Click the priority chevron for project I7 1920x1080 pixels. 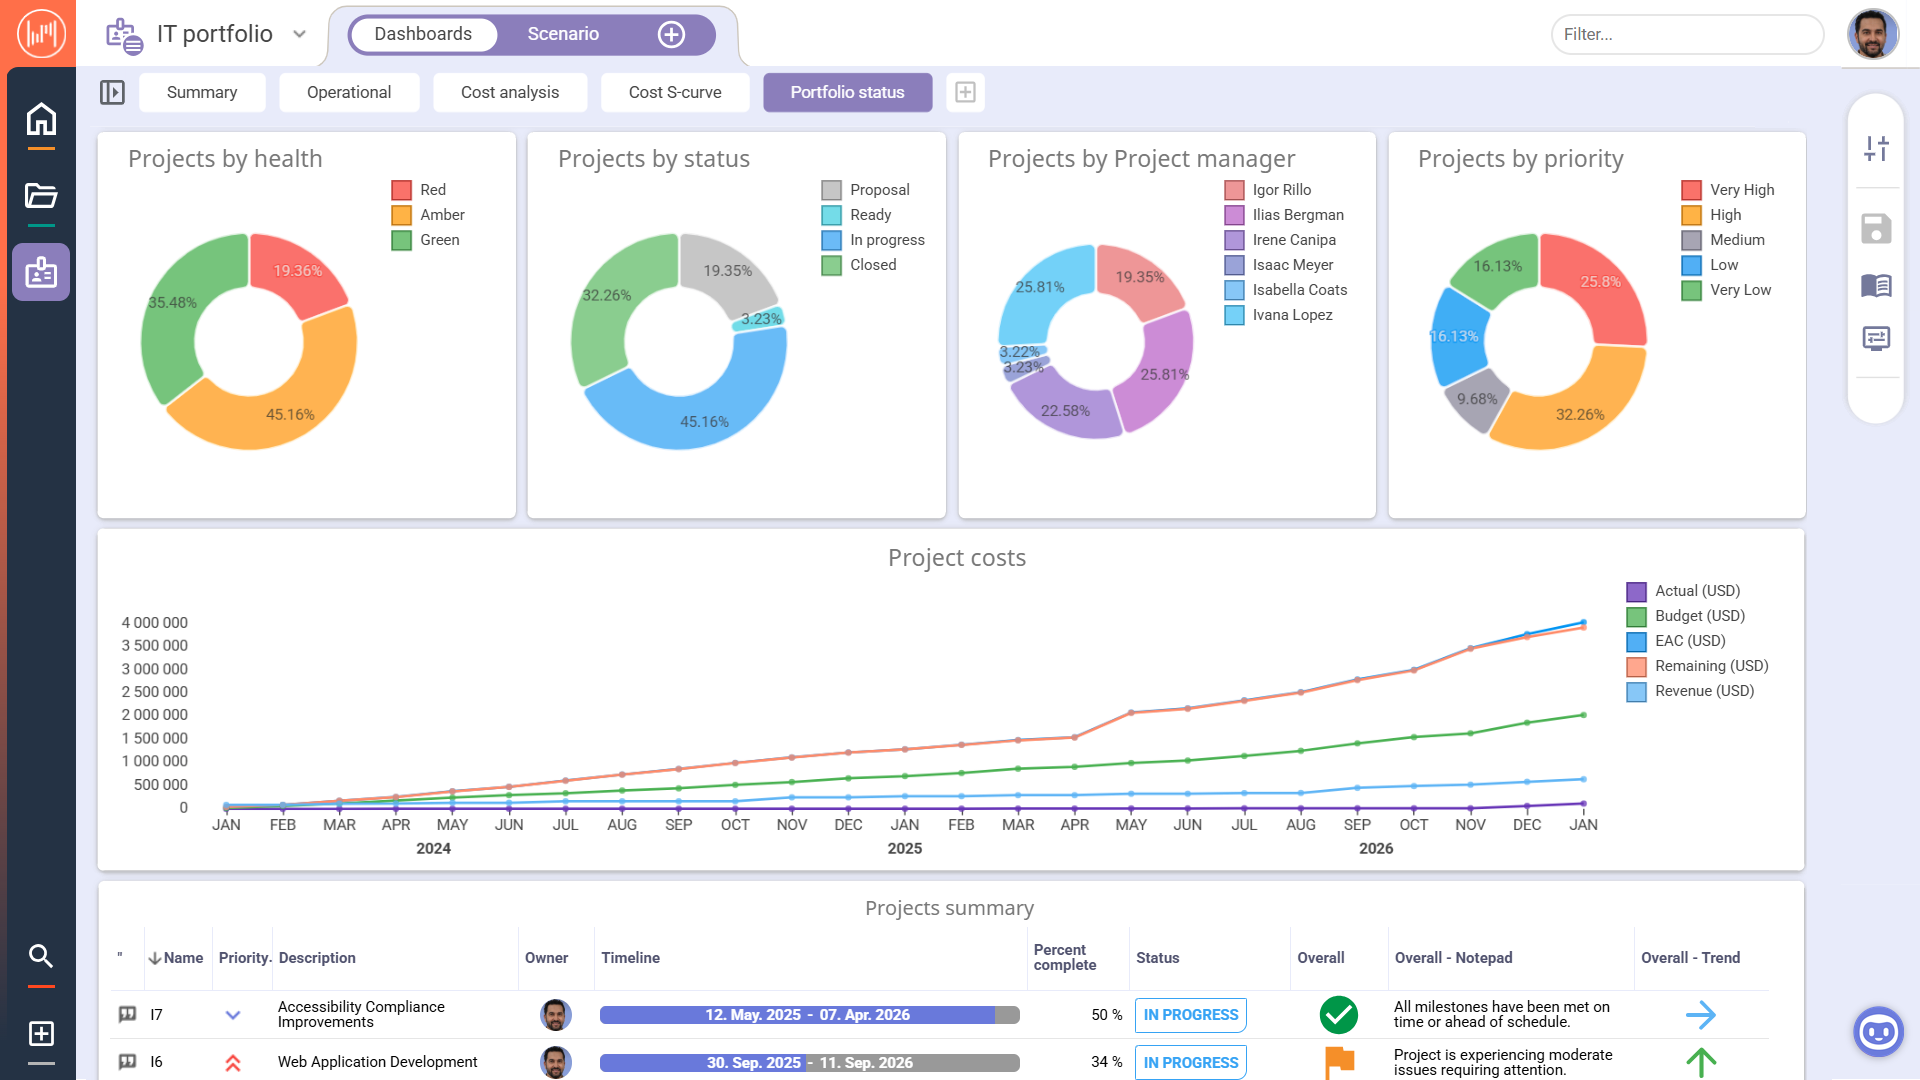tap(233, 1015)
